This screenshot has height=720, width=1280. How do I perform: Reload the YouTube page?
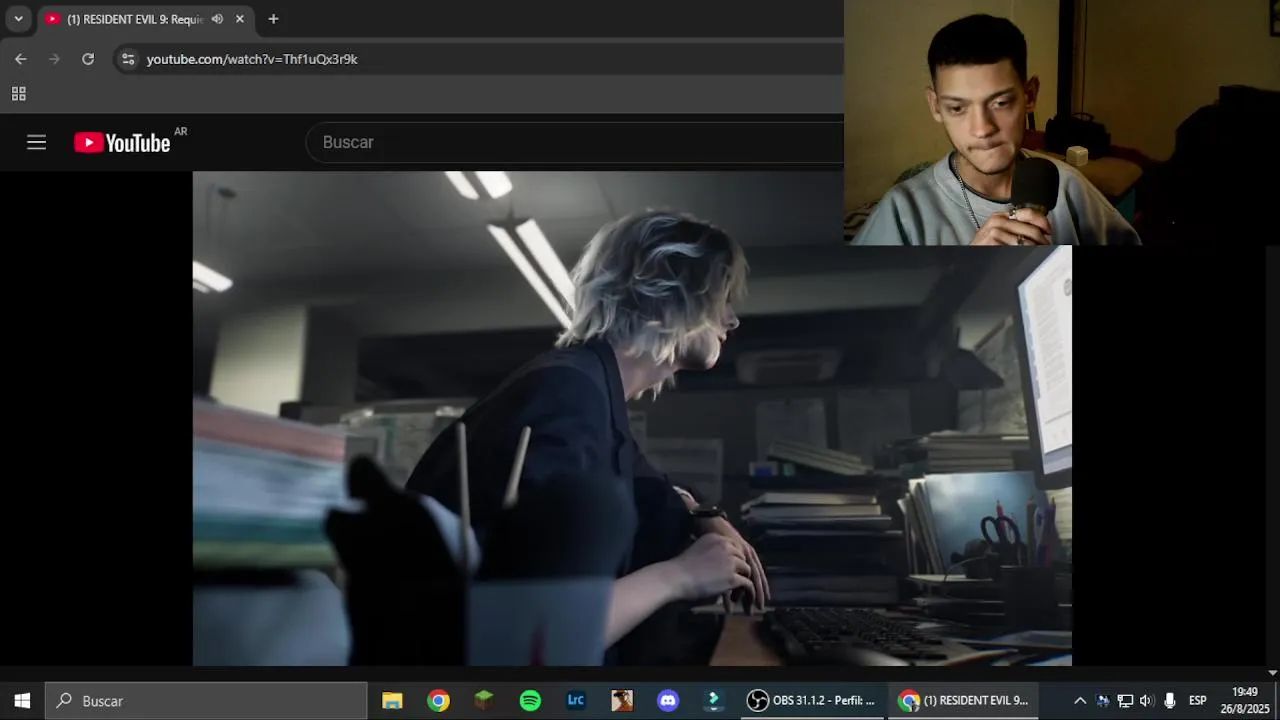(88, 59)
